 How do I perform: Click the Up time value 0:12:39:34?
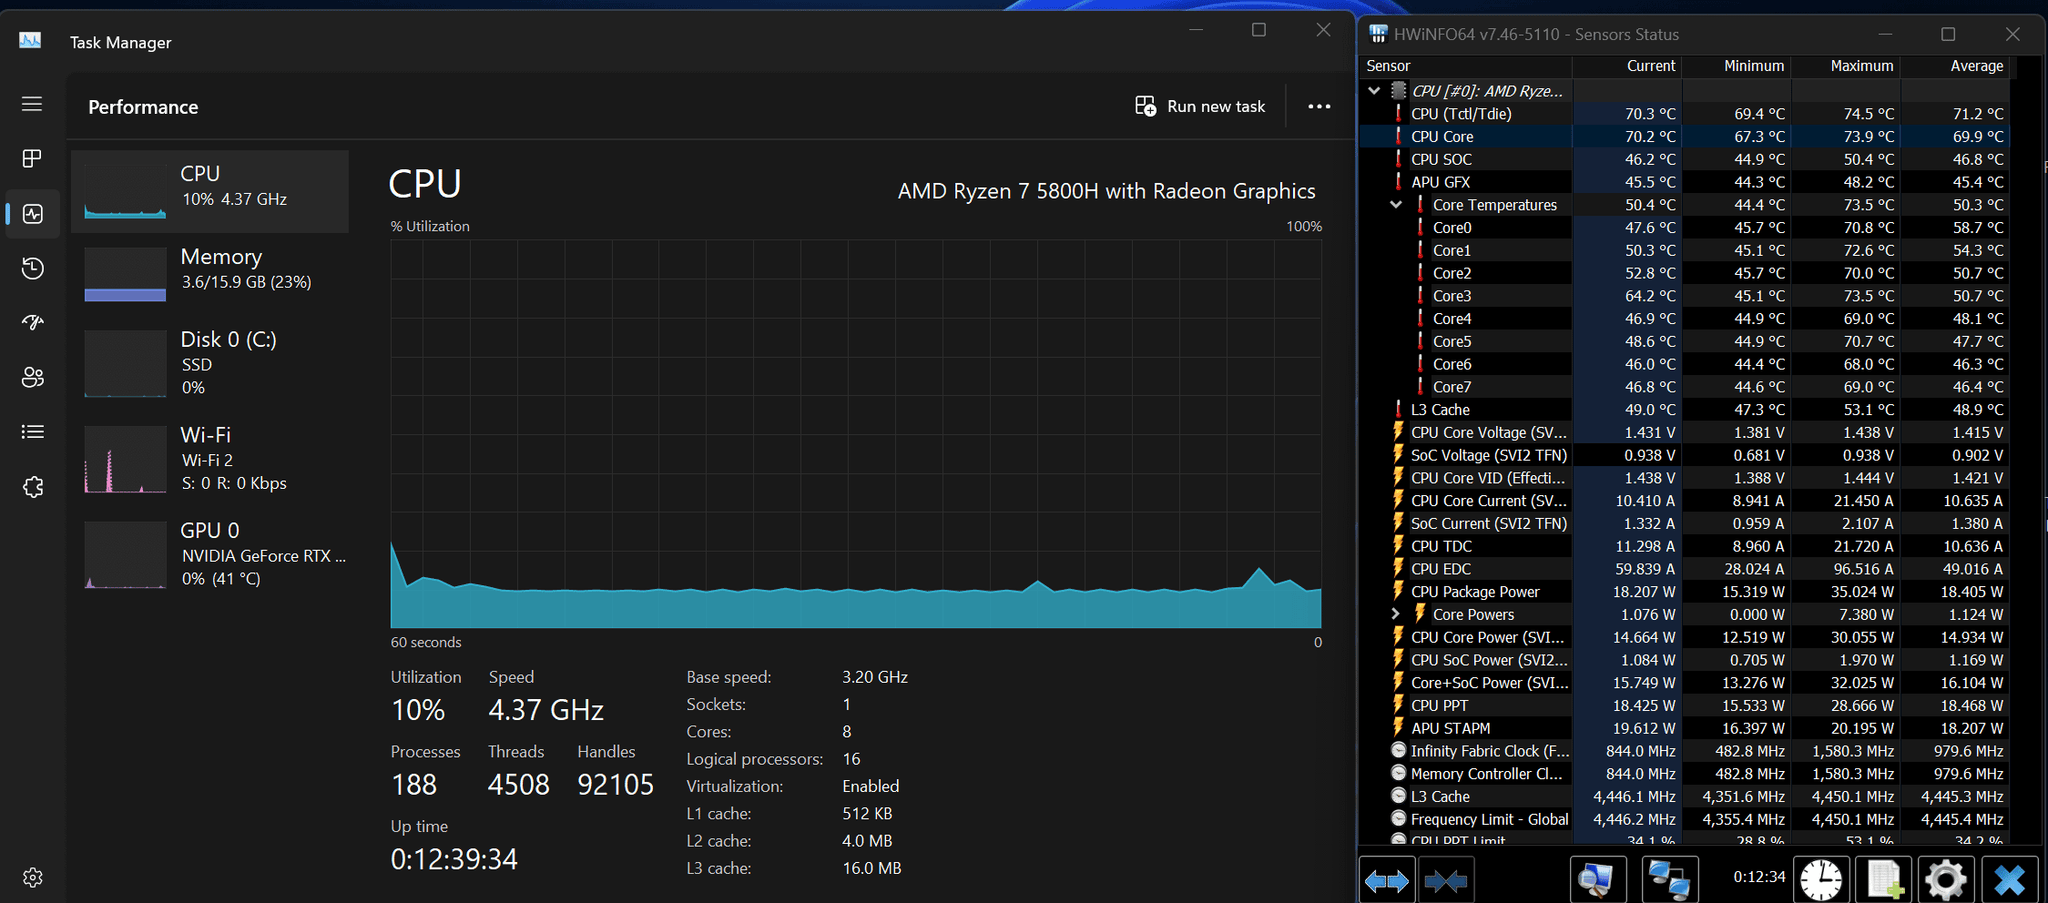tap(454, 859)
